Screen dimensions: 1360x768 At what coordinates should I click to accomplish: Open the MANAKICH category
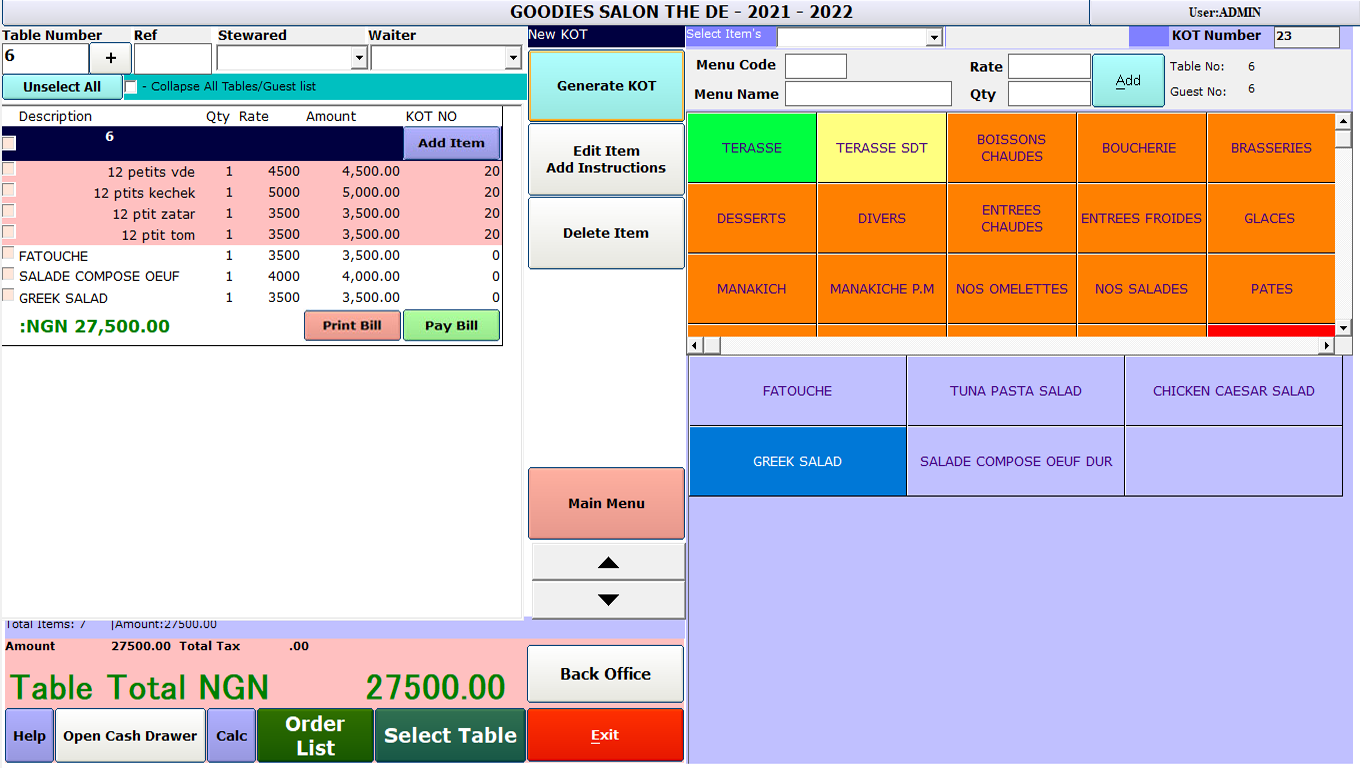tap(752, 289)
